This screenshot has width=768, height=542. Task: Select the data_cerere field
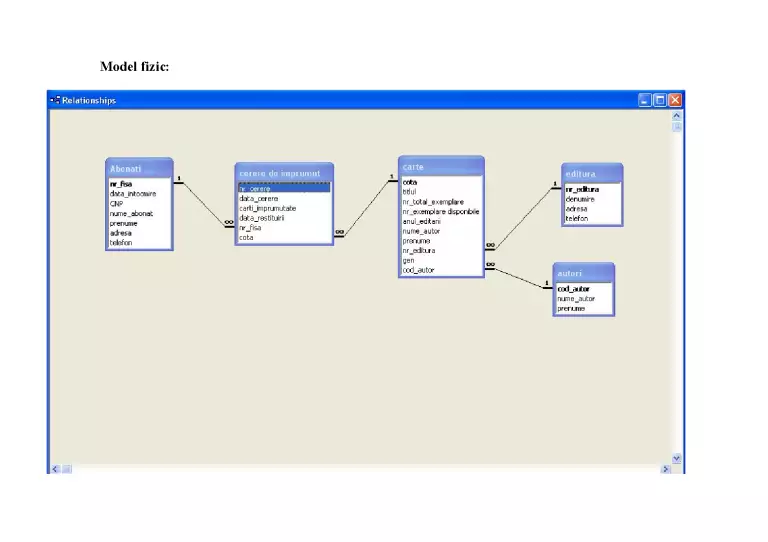coord(284,198)
